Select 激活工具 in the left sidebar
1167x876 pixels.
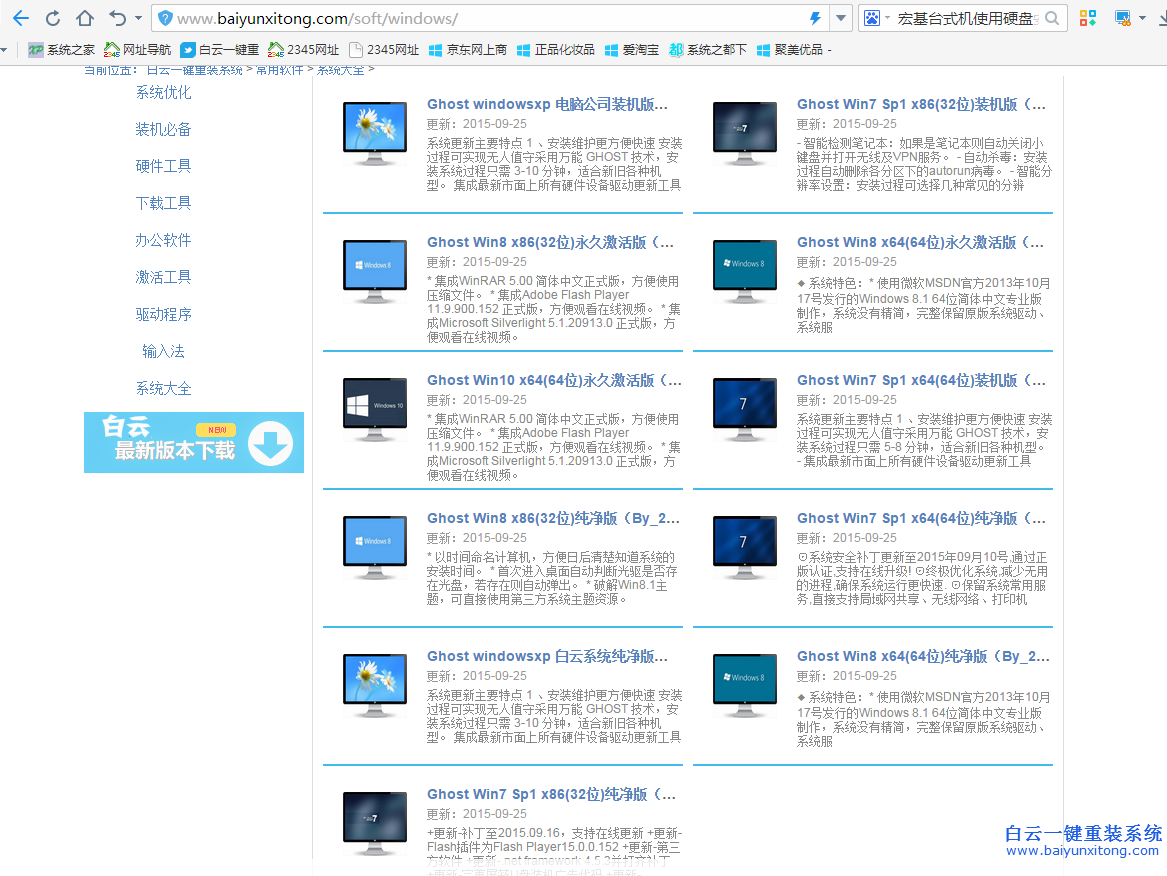click(163, 277)
